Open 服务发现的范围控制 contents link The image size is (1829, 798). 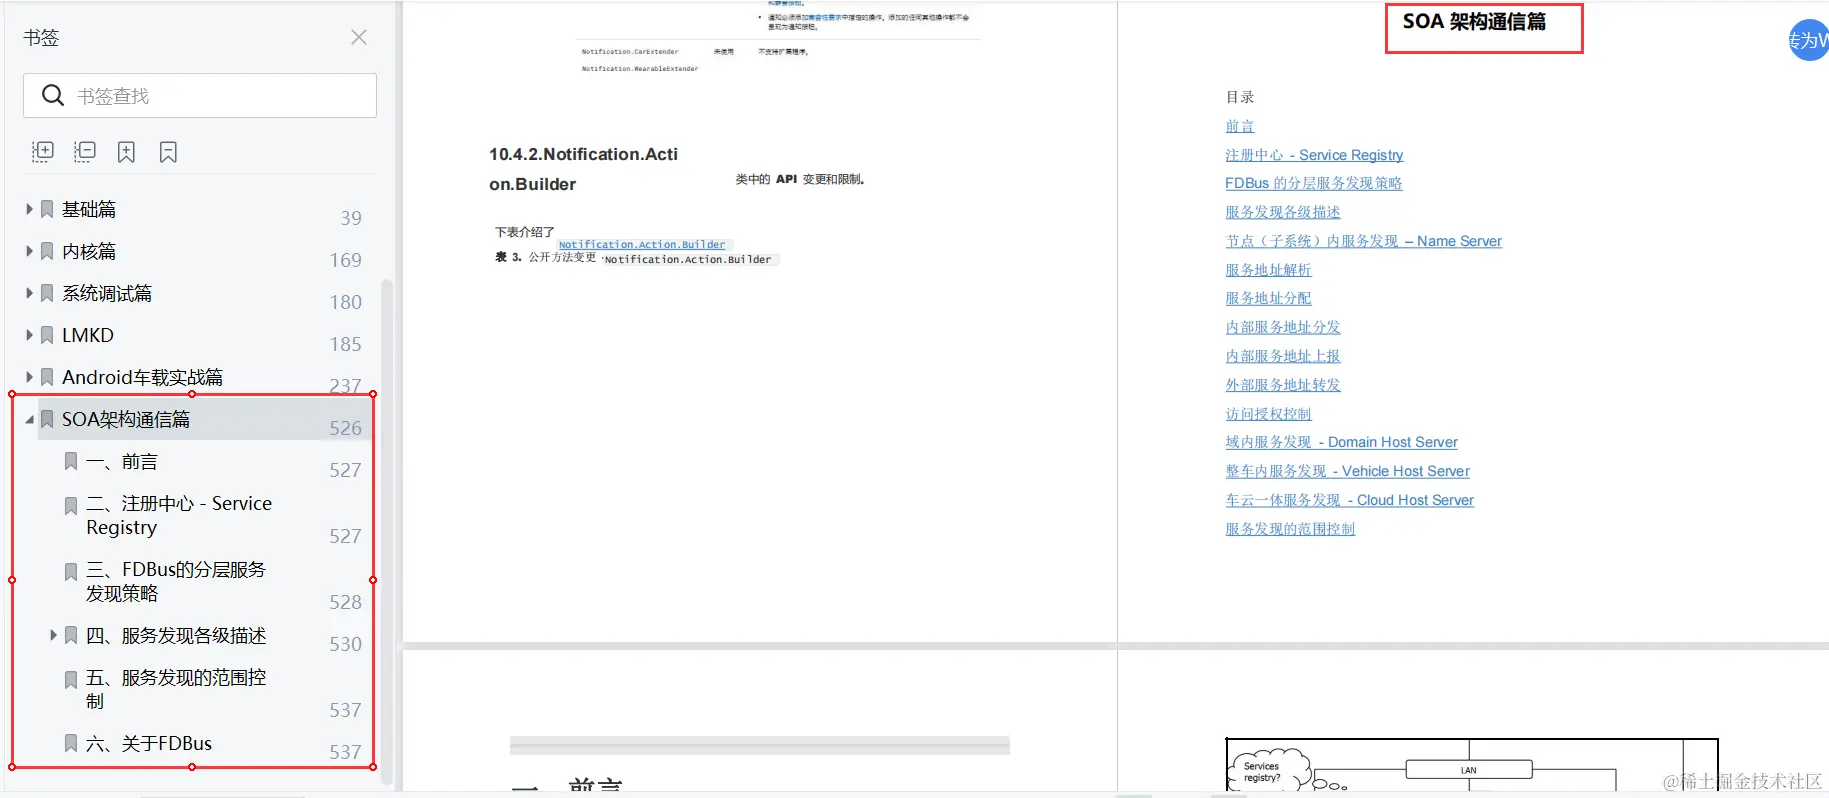click(1290, 529)
